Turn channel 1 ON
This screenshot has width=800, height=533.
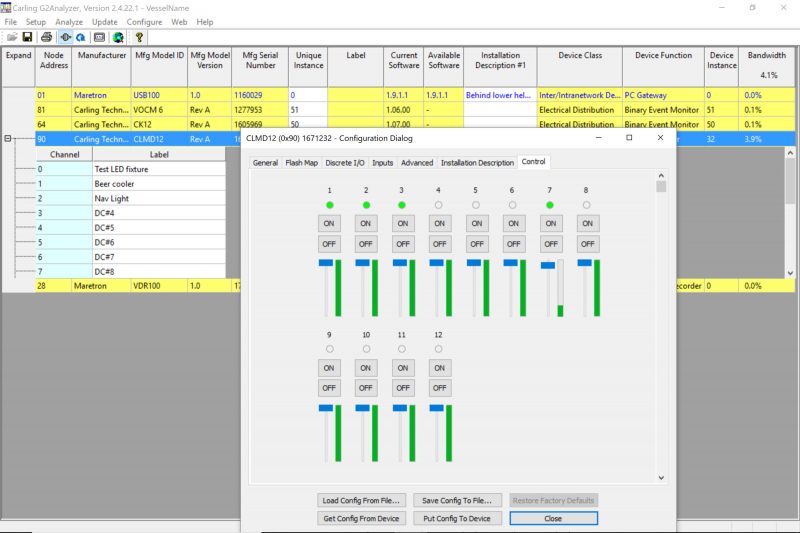[329, 223]
